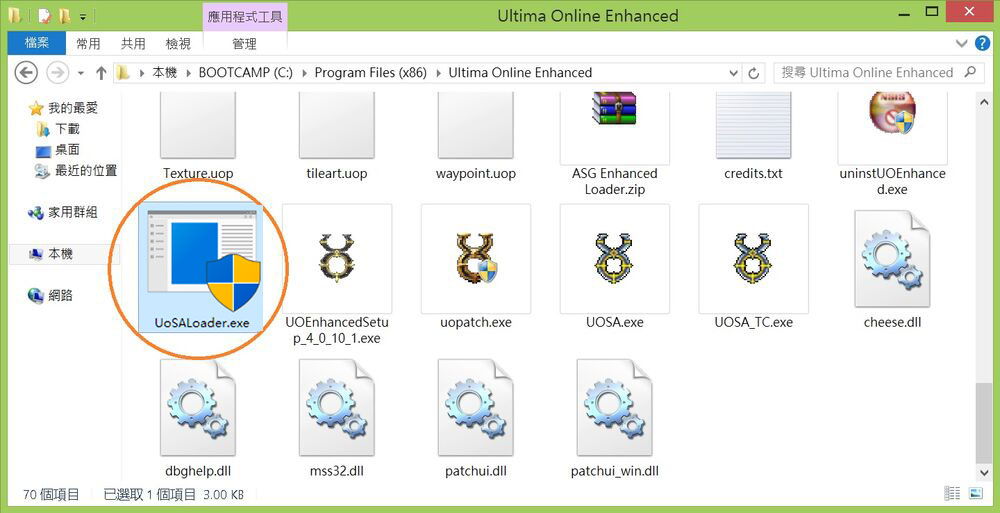Select the patchui.dll file icon
Image resolution: width=1000 pixels, height=513 pixels.
pyautogui.click(x=476, y=408)
